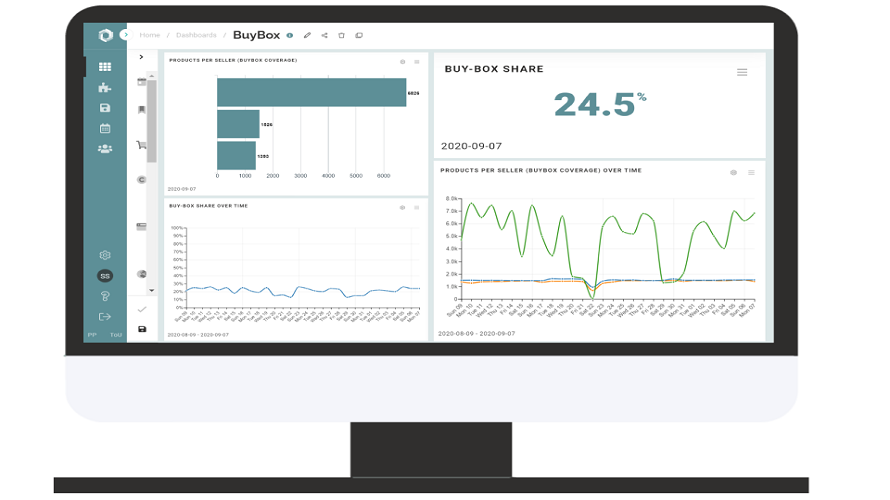Open the users group icon

pyautogui.click(x=105, y=149)
